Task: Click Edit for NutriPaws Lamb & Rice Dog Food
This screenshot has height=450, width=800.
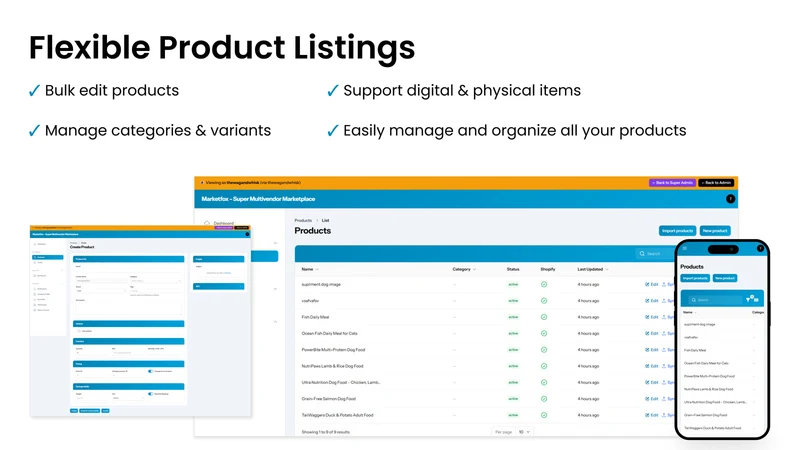Action: 652,366
